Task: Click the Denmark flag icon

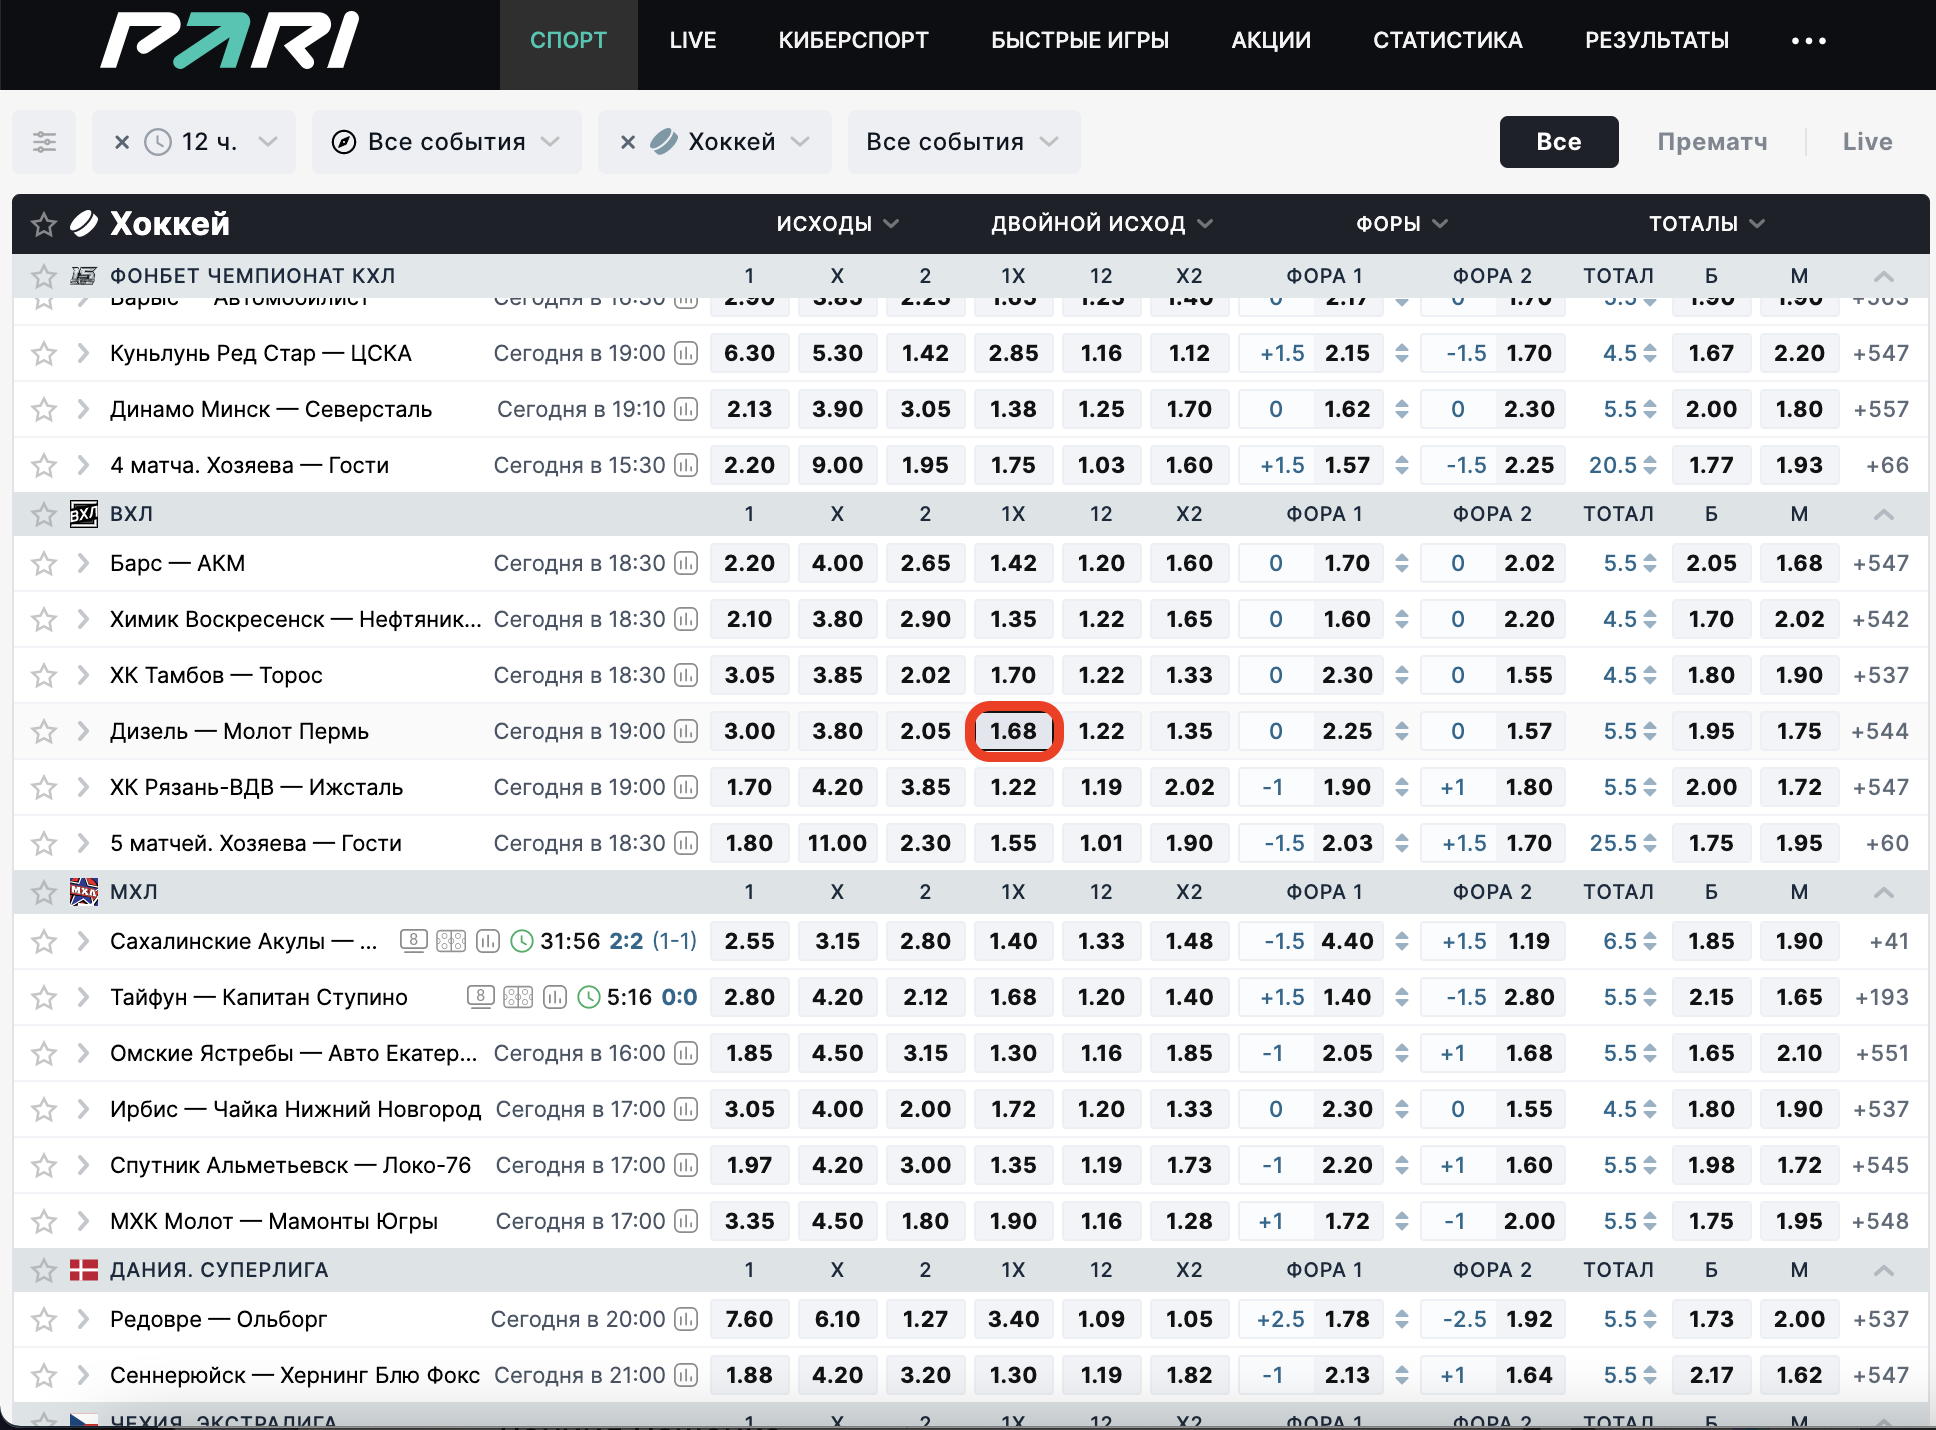Action: (84, 1270)
